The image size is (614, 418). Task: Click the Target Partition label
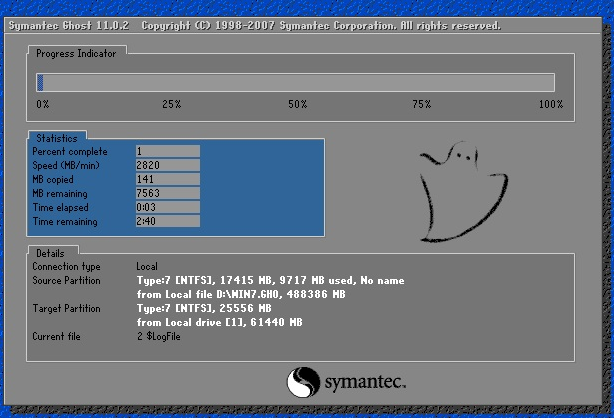[x=66, y=309]
